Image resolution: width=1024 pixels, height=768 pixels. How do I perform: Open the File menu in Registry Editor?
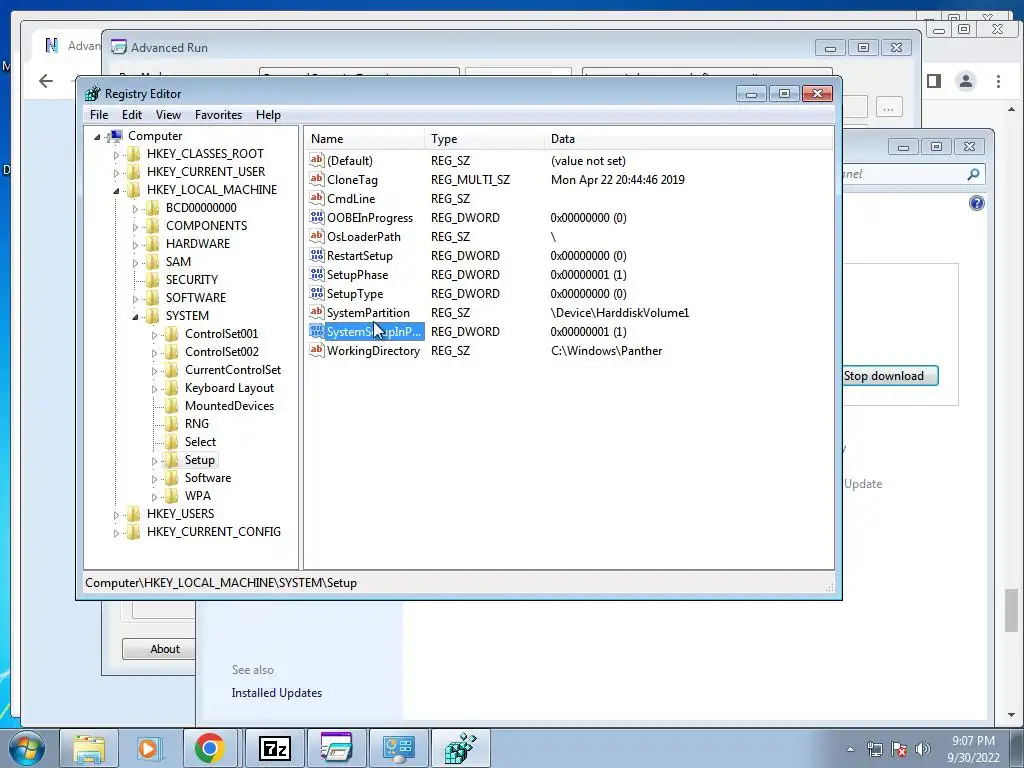click(99, 115)
